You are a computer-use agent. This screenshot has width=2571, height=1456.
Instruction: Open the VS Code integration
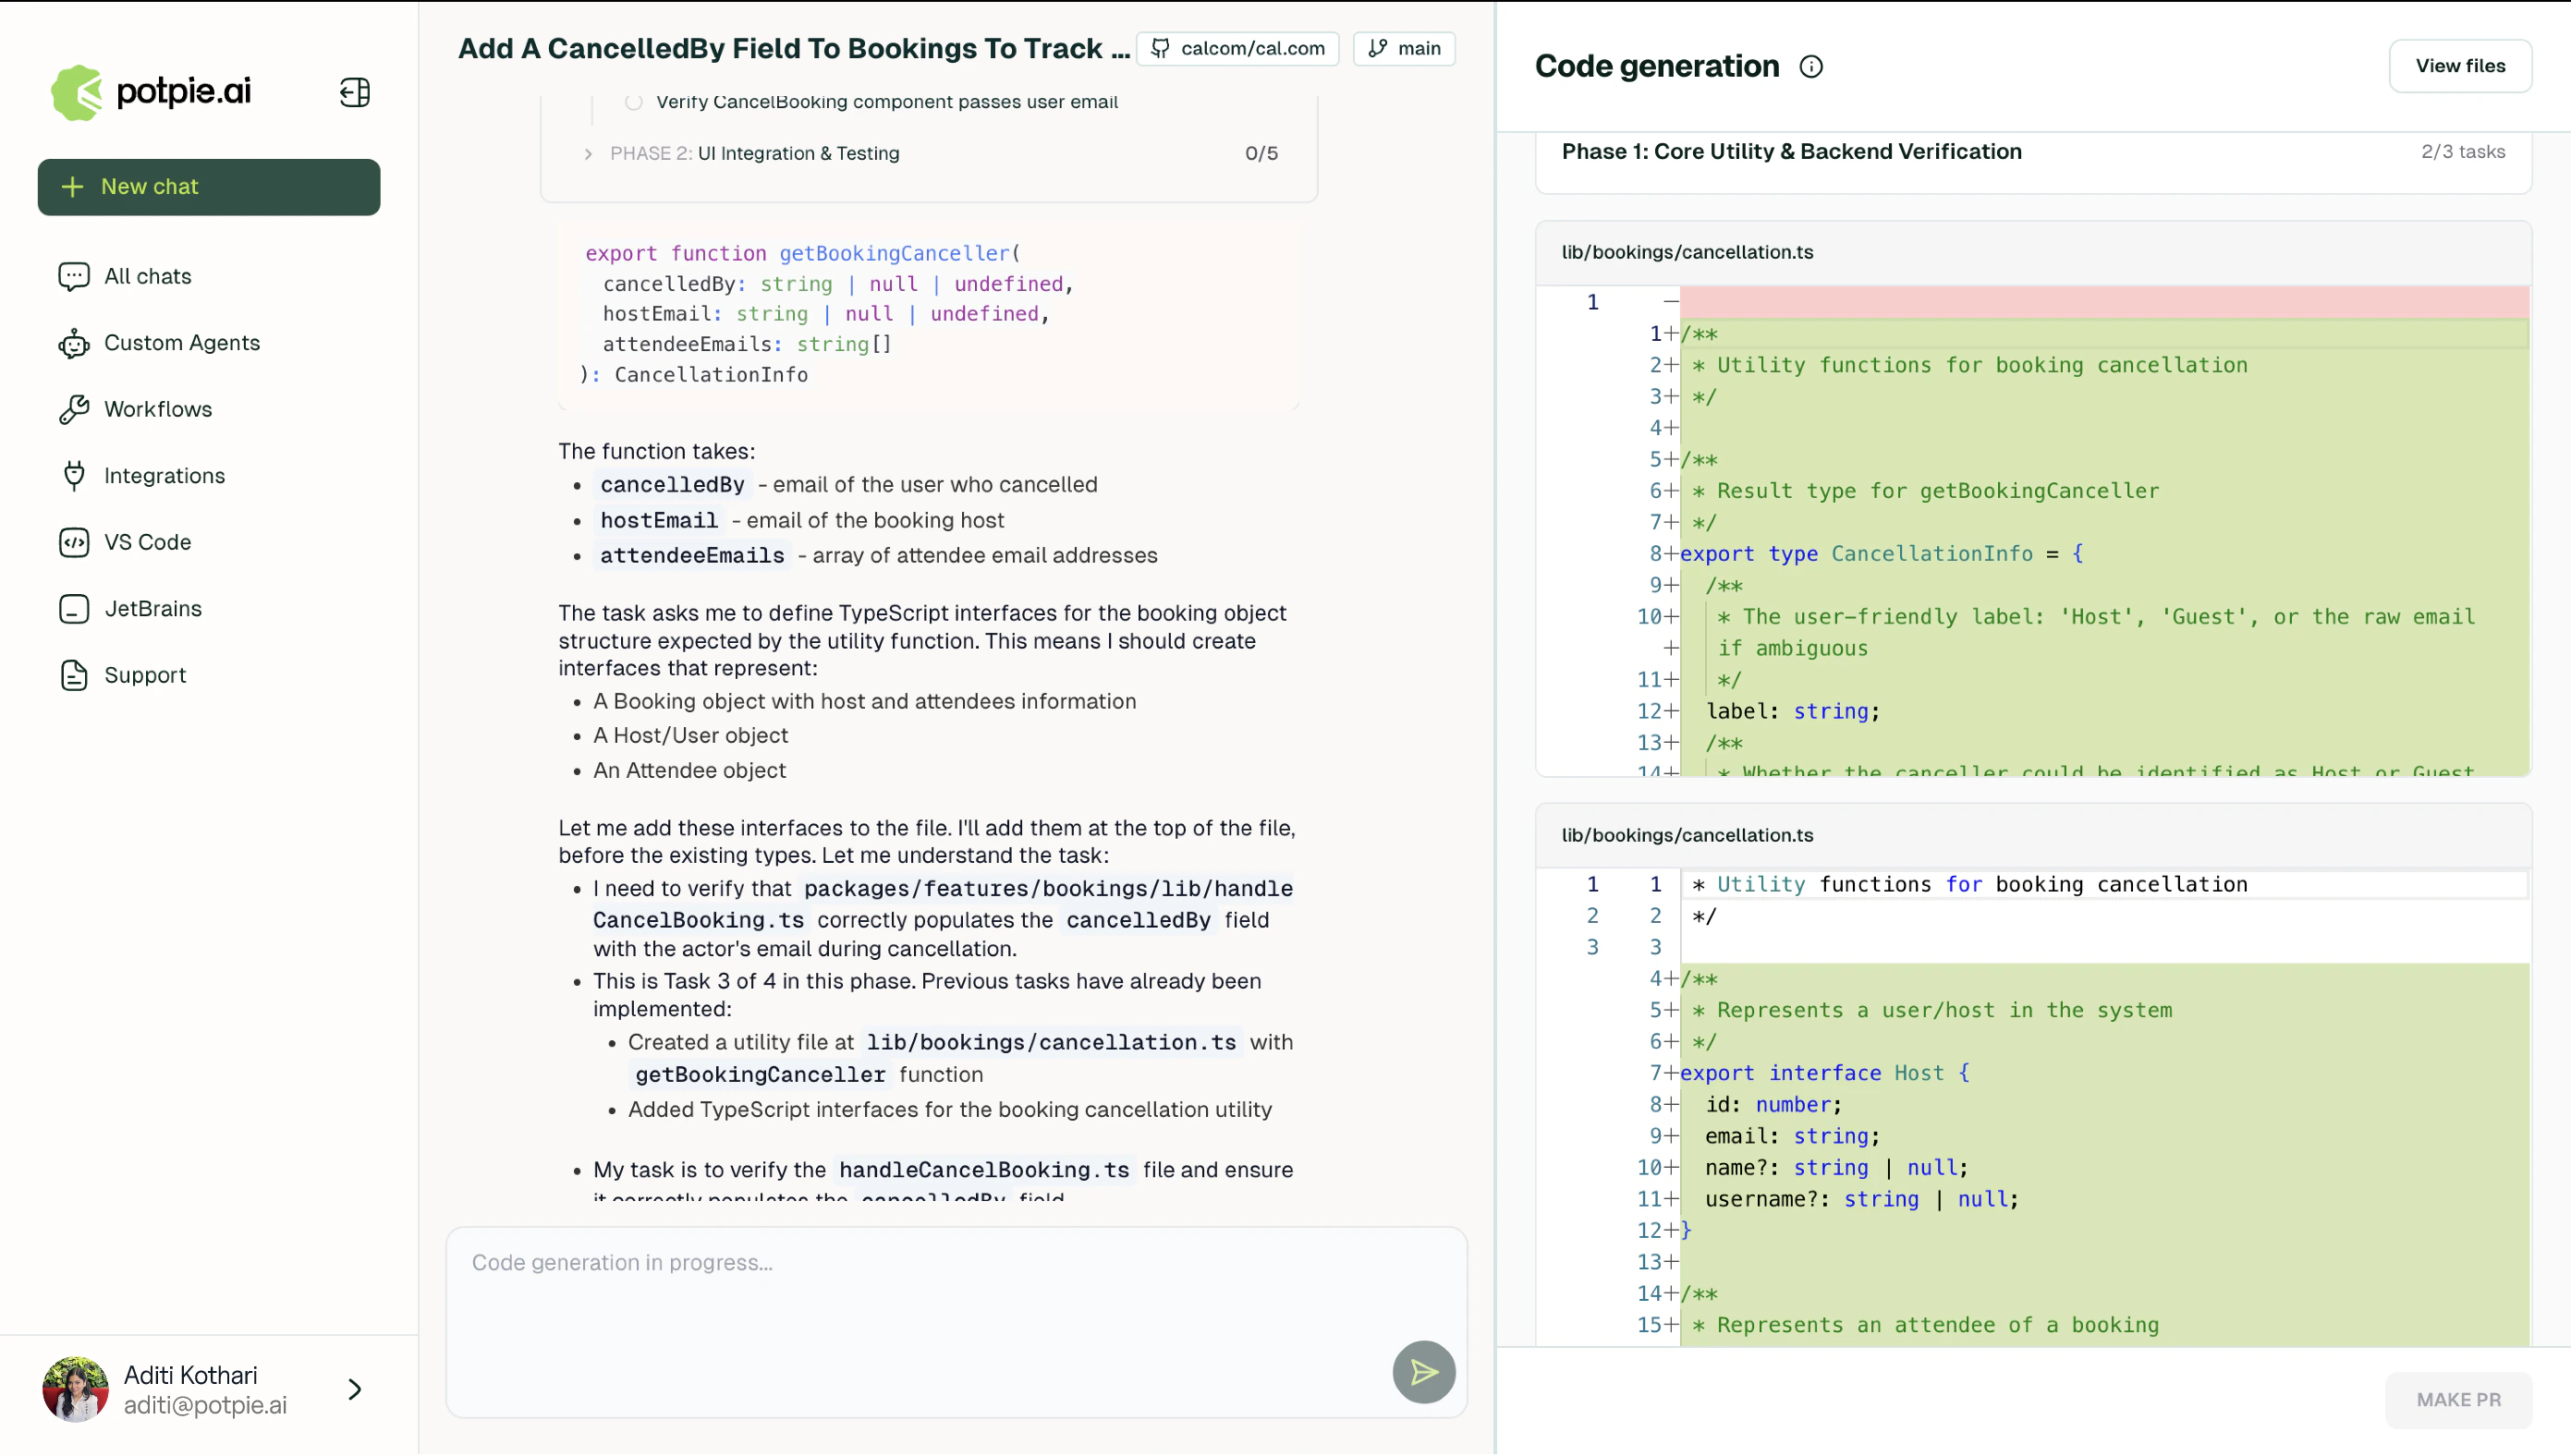pyautogui.click(x=147, y=542)
